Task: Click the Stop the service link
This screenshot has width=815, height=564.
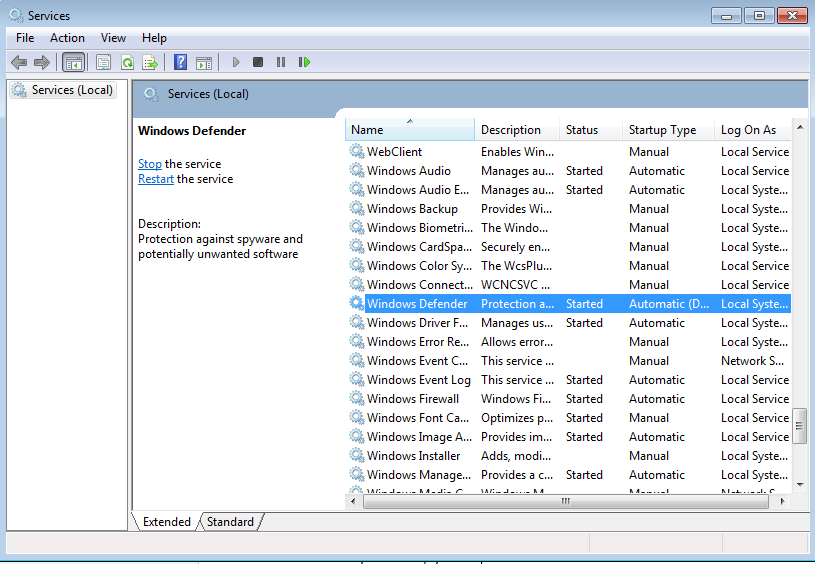Action: coord(150,164)
